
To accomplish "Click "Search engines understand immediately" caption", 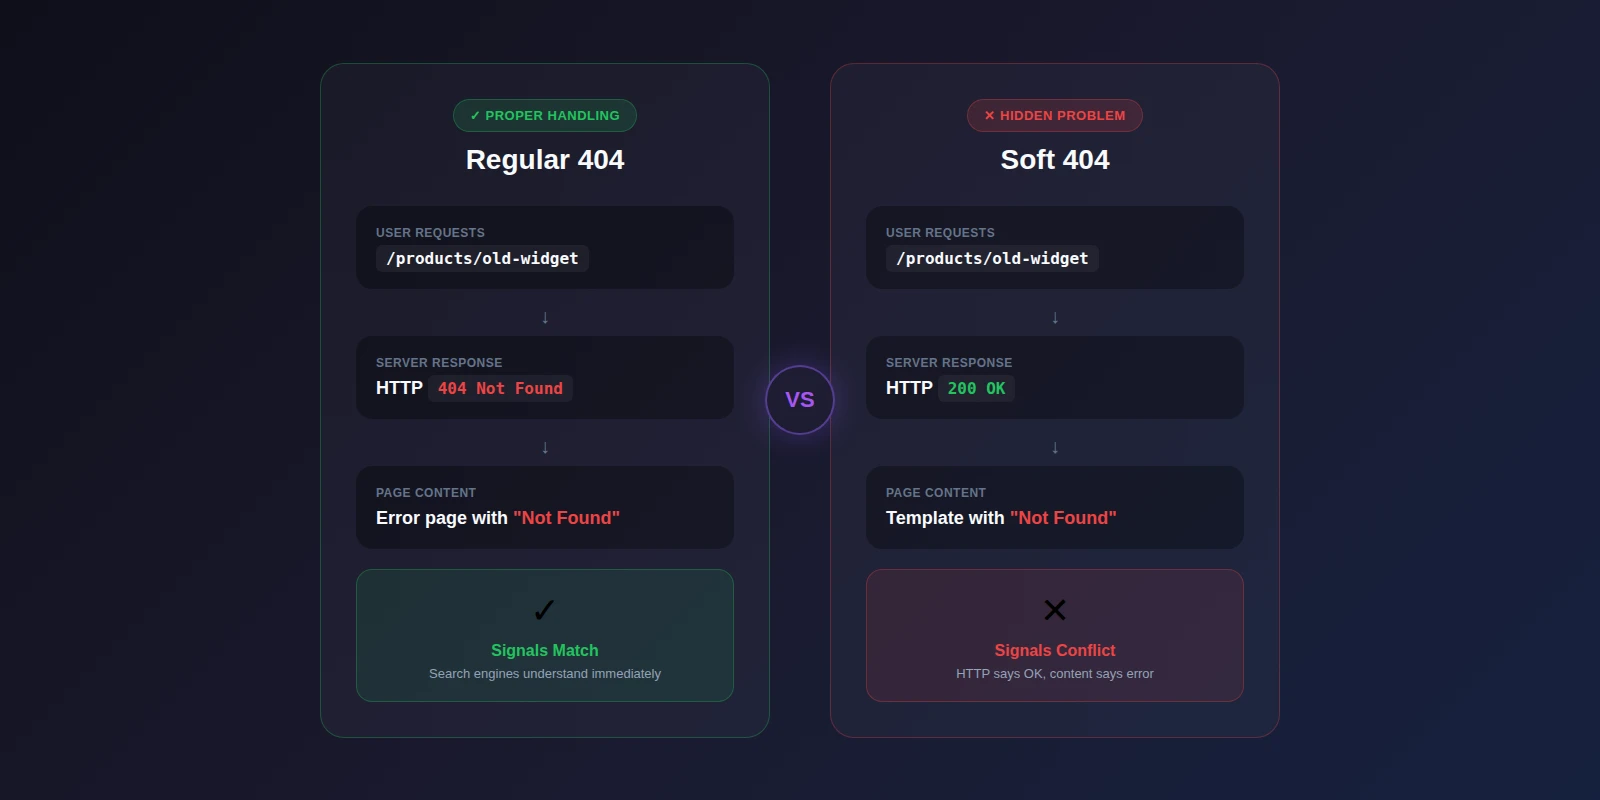I will 545,674.
